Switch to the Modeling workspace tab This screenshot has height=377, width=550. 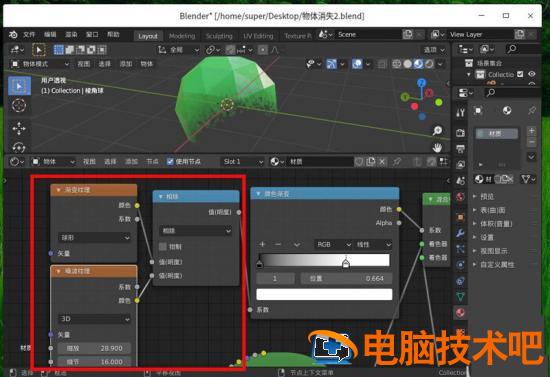pyautogui.click(x=182, y=36)
